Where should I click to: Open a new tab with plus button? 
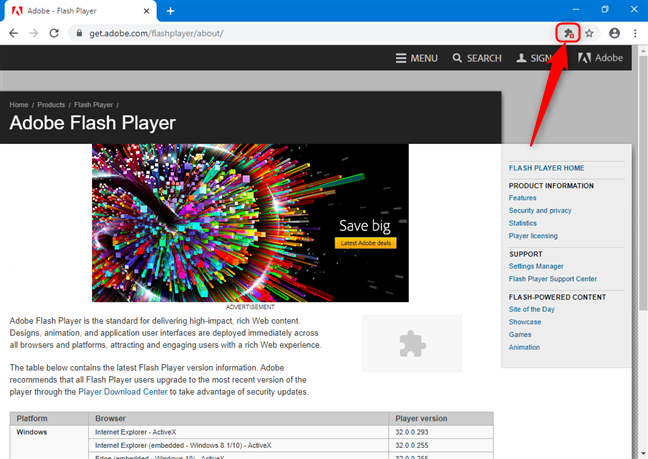[x=170, y=11]
